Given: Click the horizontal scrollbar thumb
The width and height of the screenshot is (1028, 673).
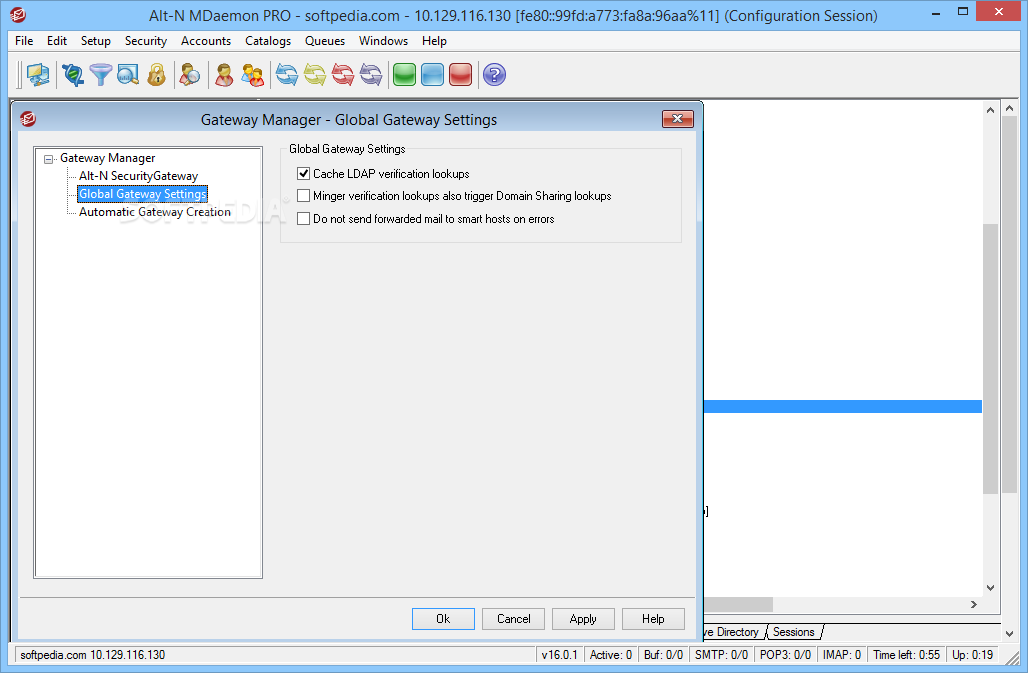Looking at the screenshot, I should click(738, 604).
